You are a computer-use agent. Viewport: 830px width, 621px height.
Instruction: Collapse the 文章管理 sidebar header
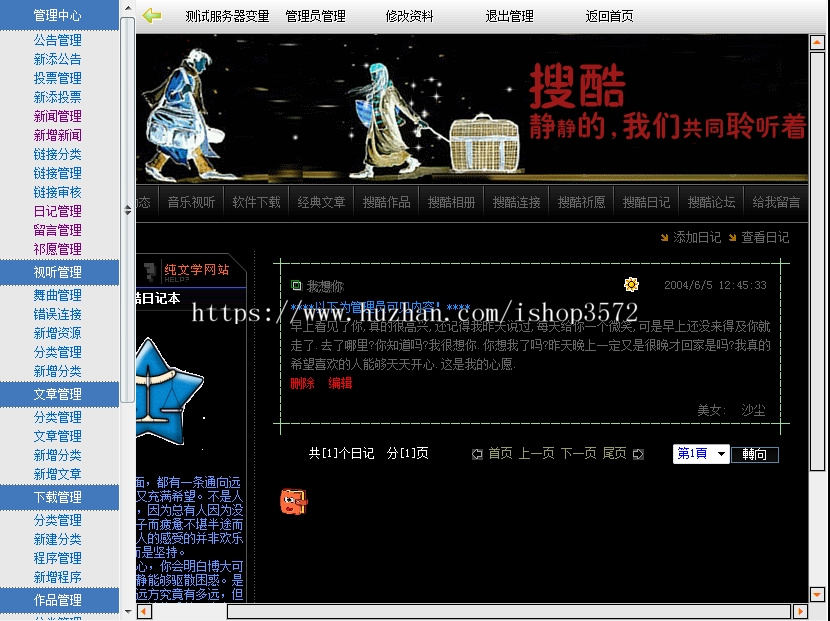(59, 394)
